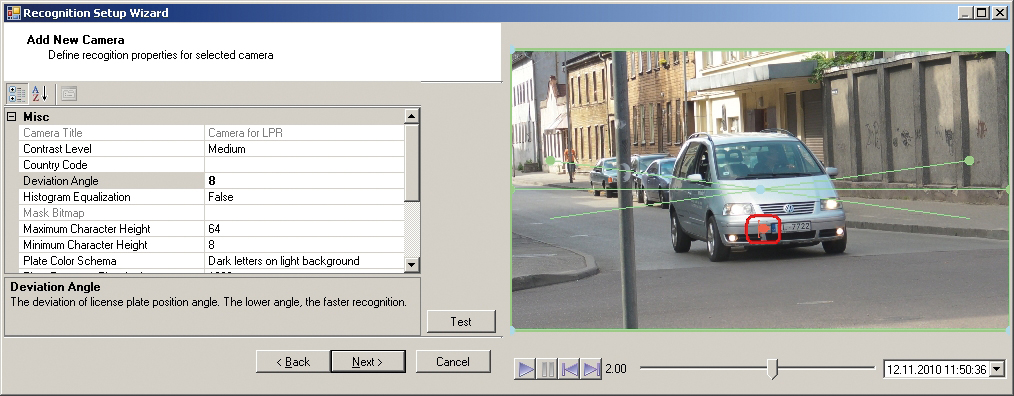1014x396 pixels.
Task: Sort properties alphabetically with A-Z icon
Action: [40, 94]
